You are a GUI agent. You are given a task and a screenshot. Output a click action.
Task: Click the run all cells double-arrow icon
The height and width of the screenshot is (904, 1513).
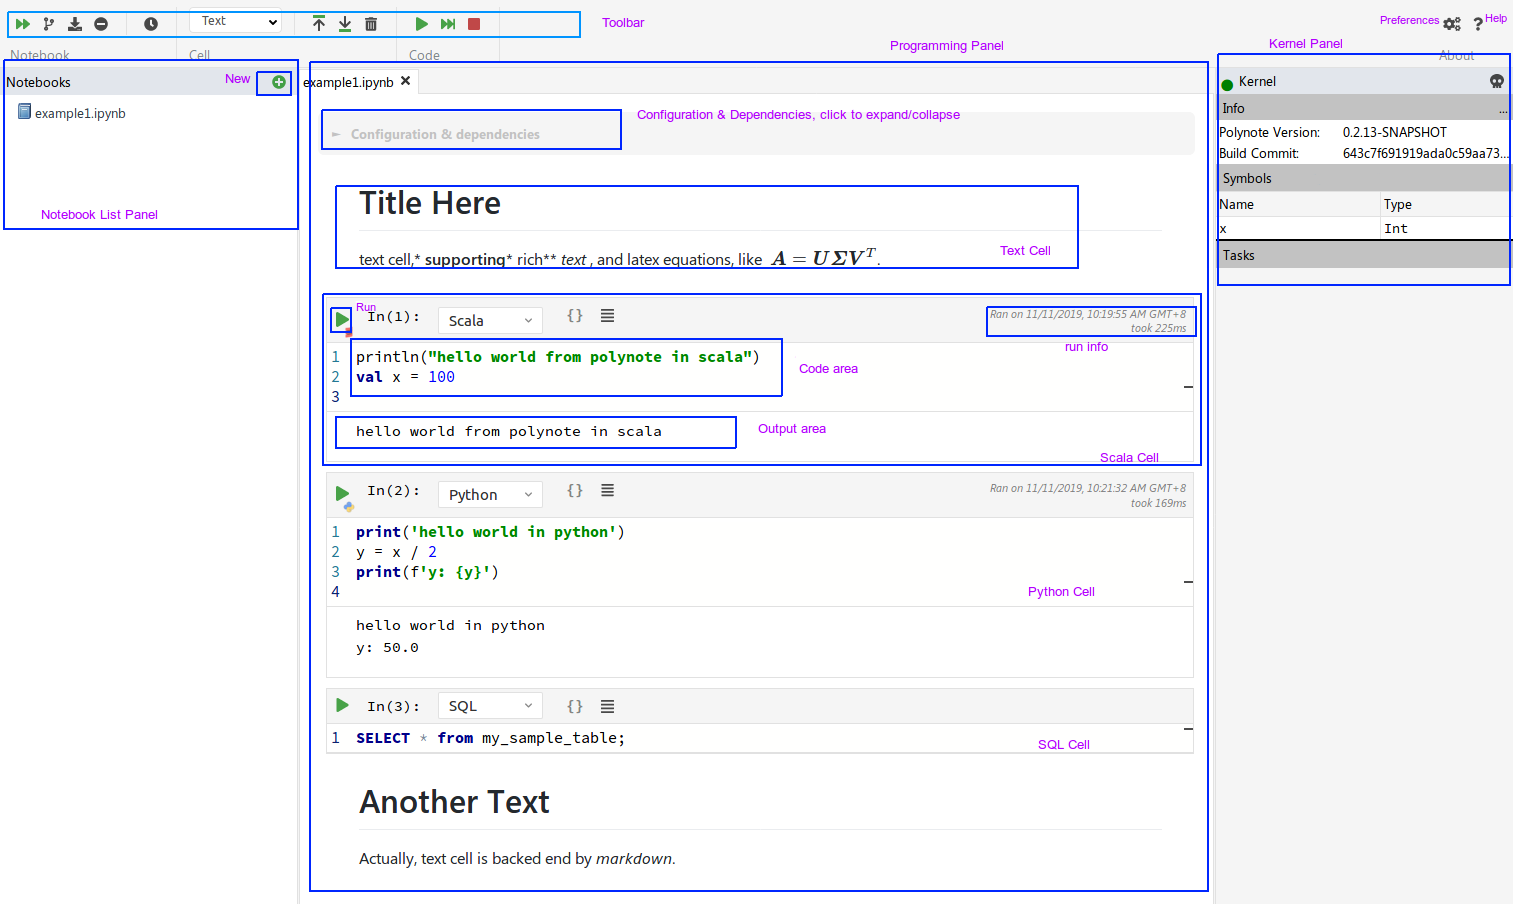(23, 24)
